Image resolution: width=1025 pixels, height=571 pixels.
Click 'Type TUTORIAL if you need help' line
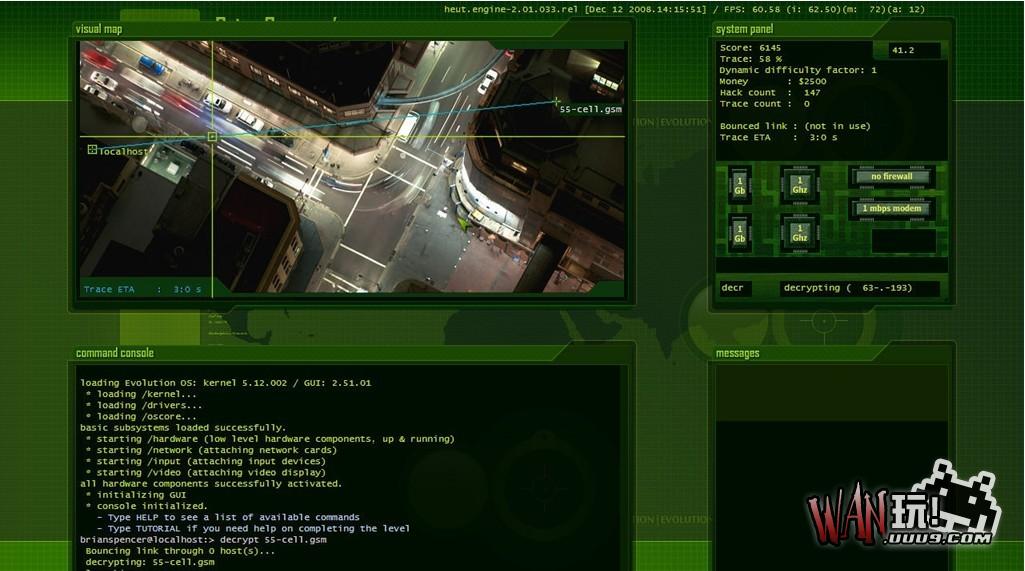tap(253, 528)
